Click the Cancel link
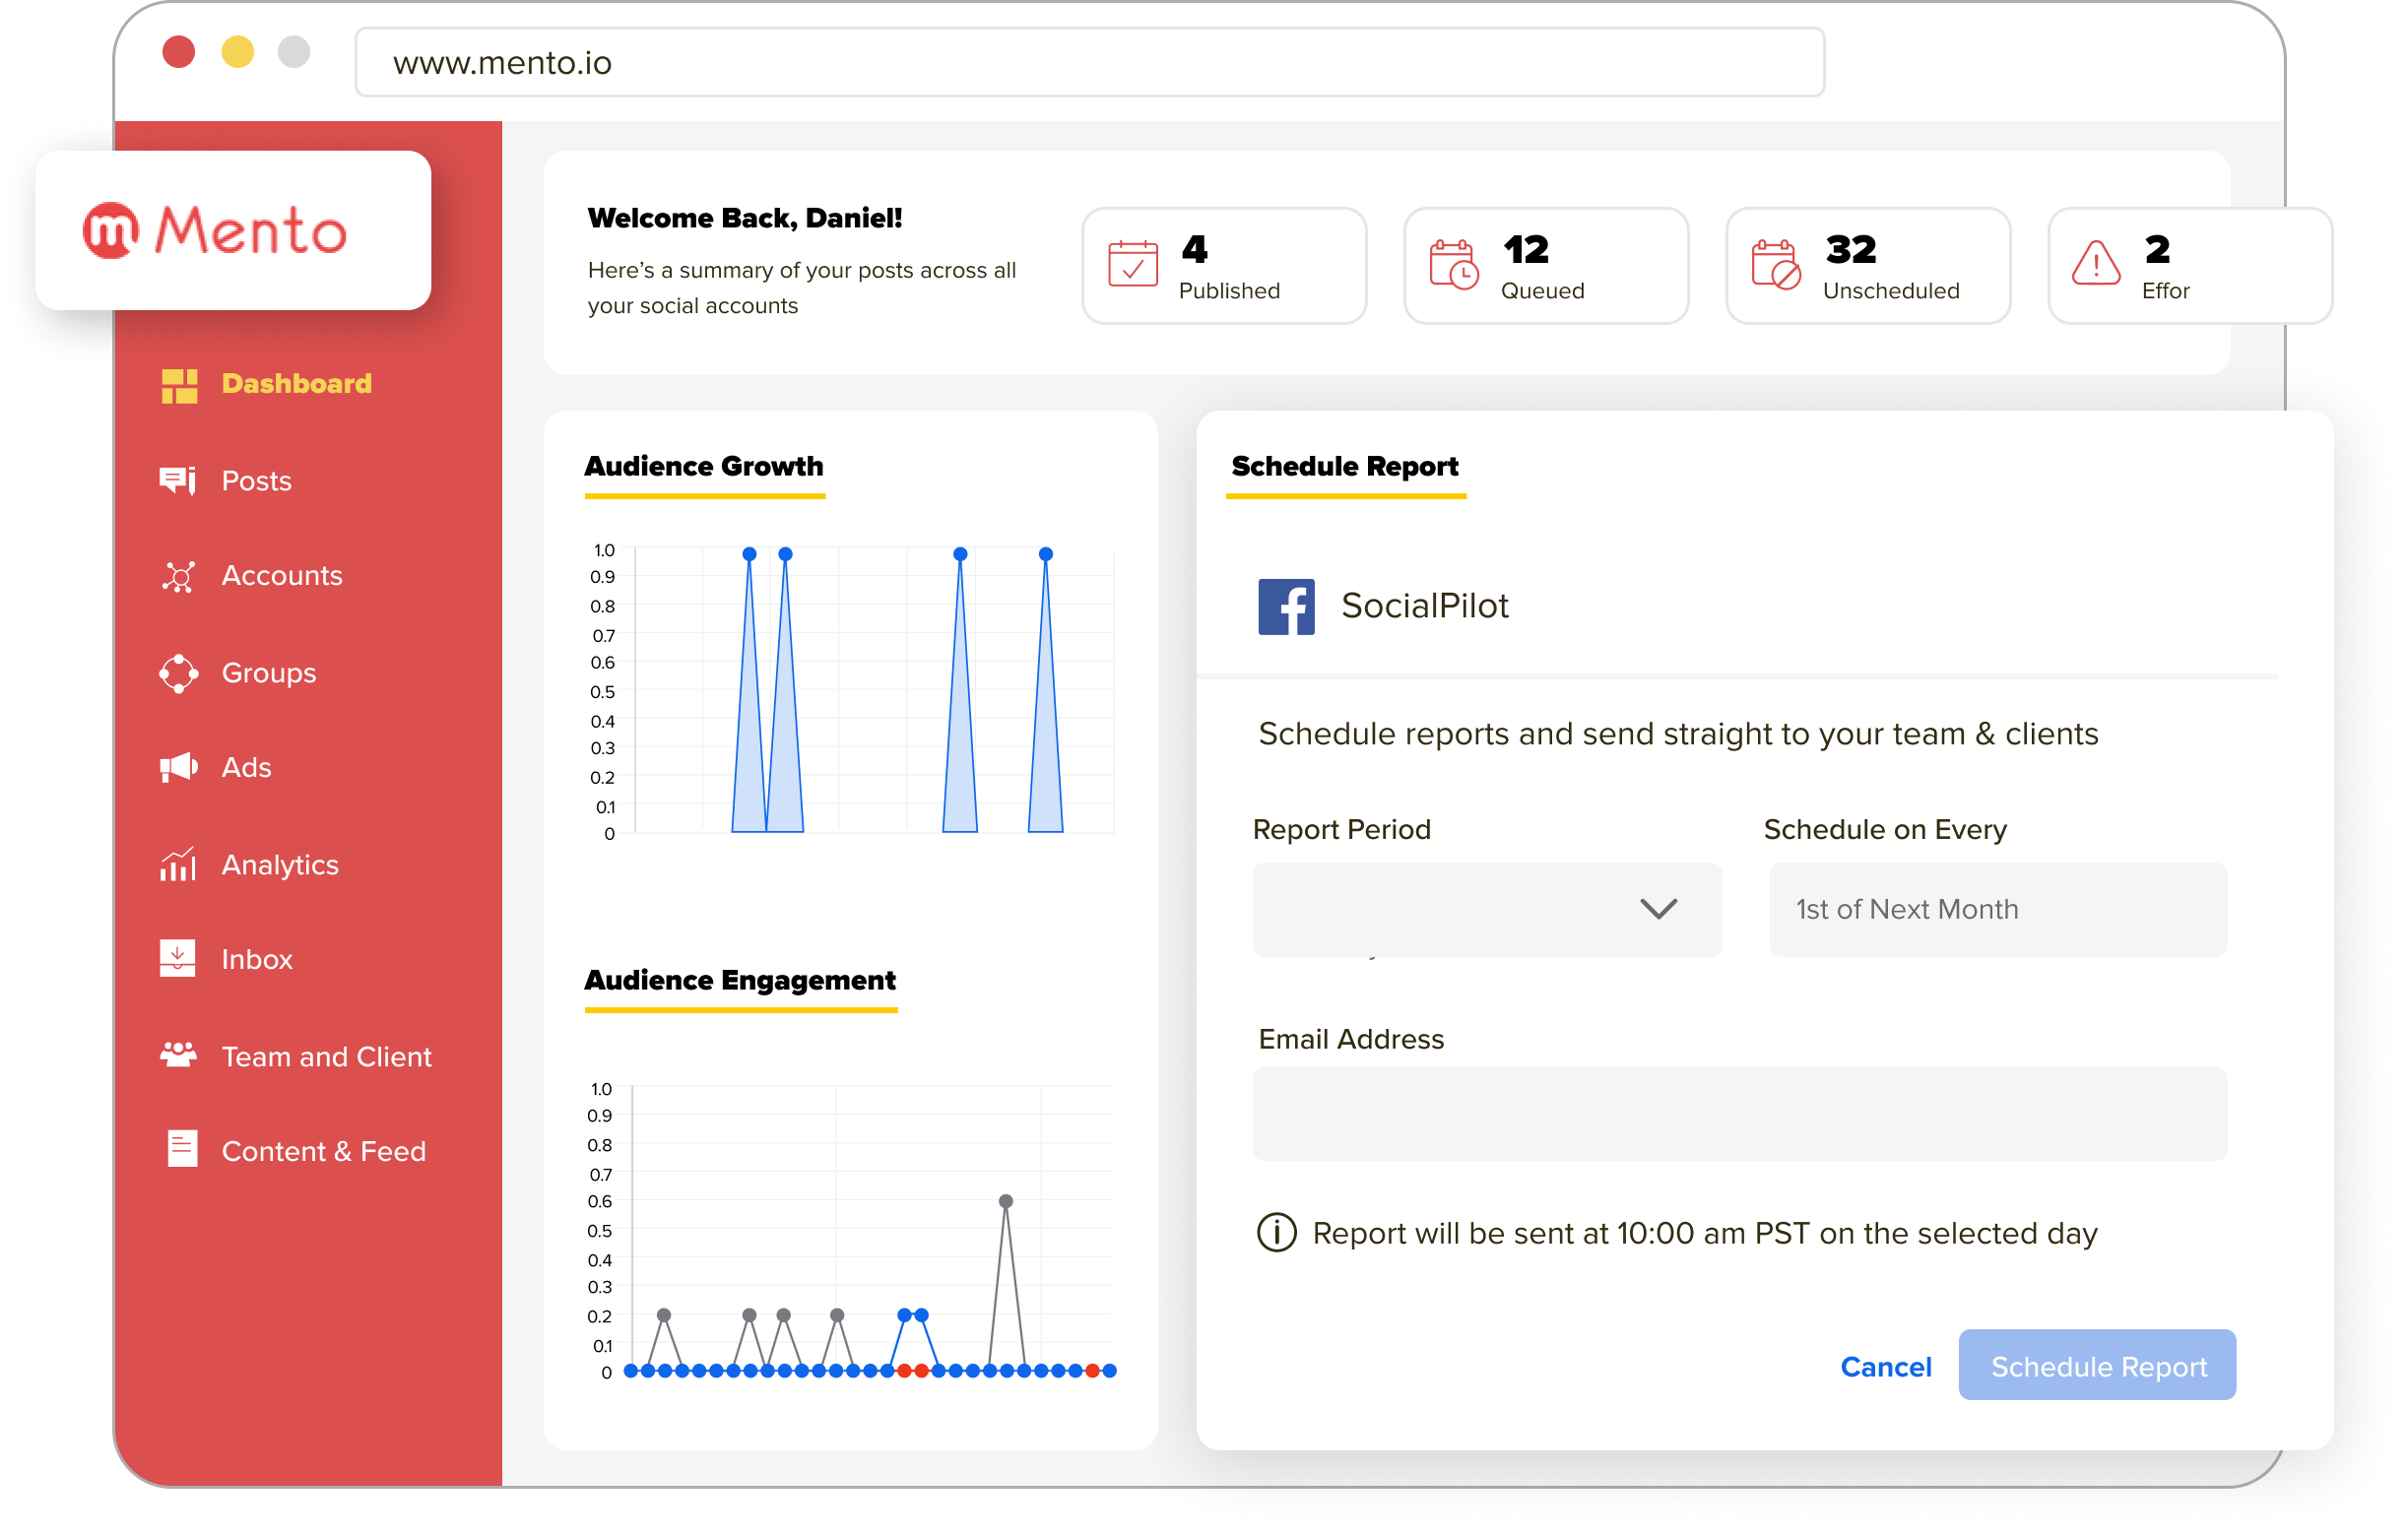 pos(1887,1368)
